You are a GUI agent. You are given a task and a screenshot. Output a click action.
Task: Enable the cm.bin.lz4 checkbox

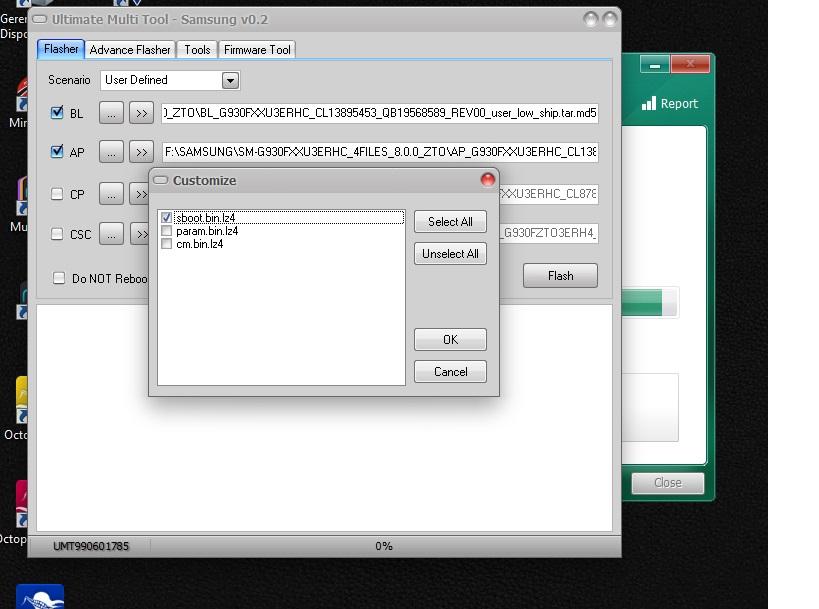pos(167,244)
